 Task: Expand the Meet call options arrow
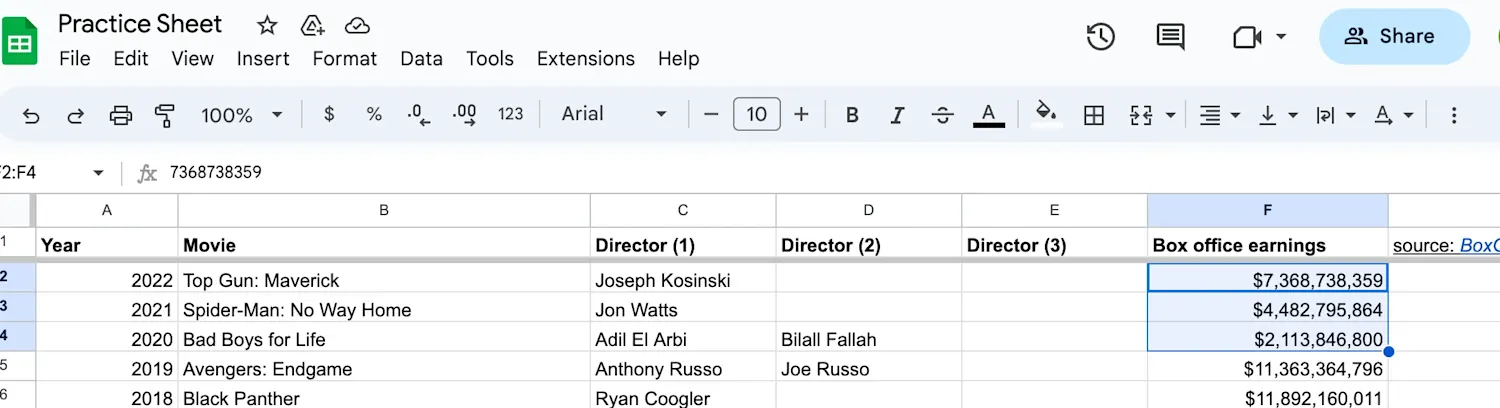(x=1281, y=37)
